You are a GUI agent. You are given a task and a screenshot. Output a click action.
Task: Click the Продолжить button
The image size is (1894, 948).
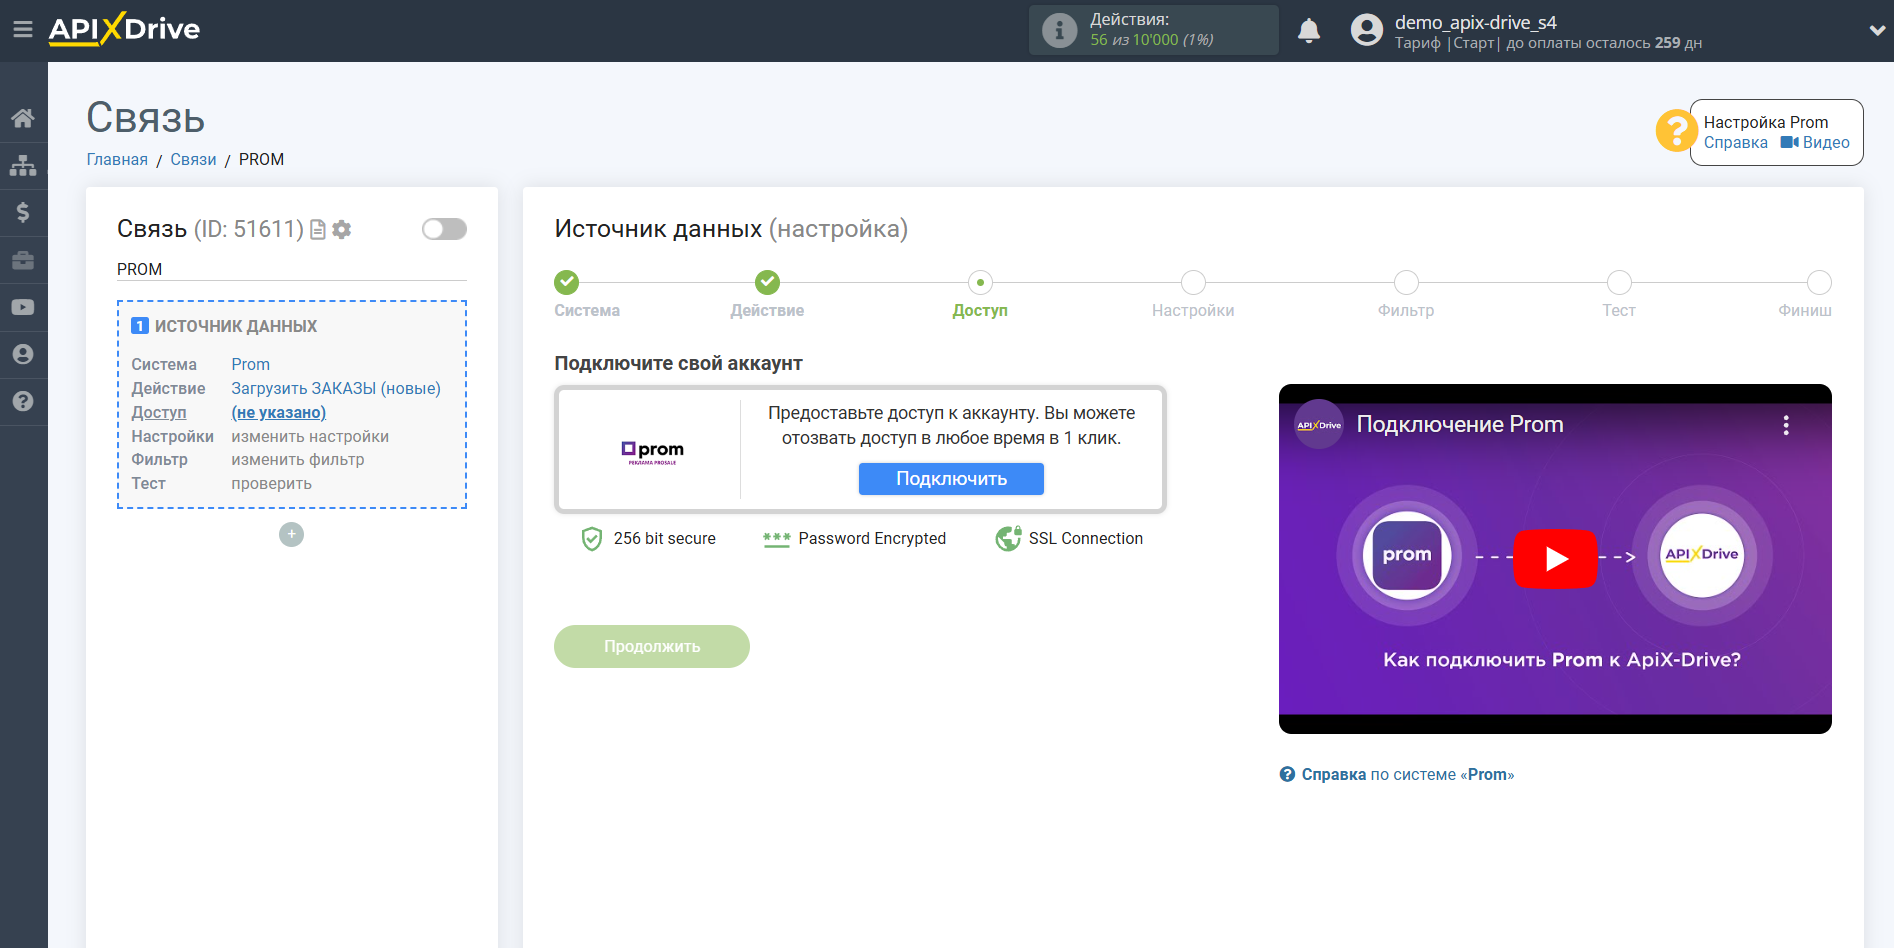652,646
